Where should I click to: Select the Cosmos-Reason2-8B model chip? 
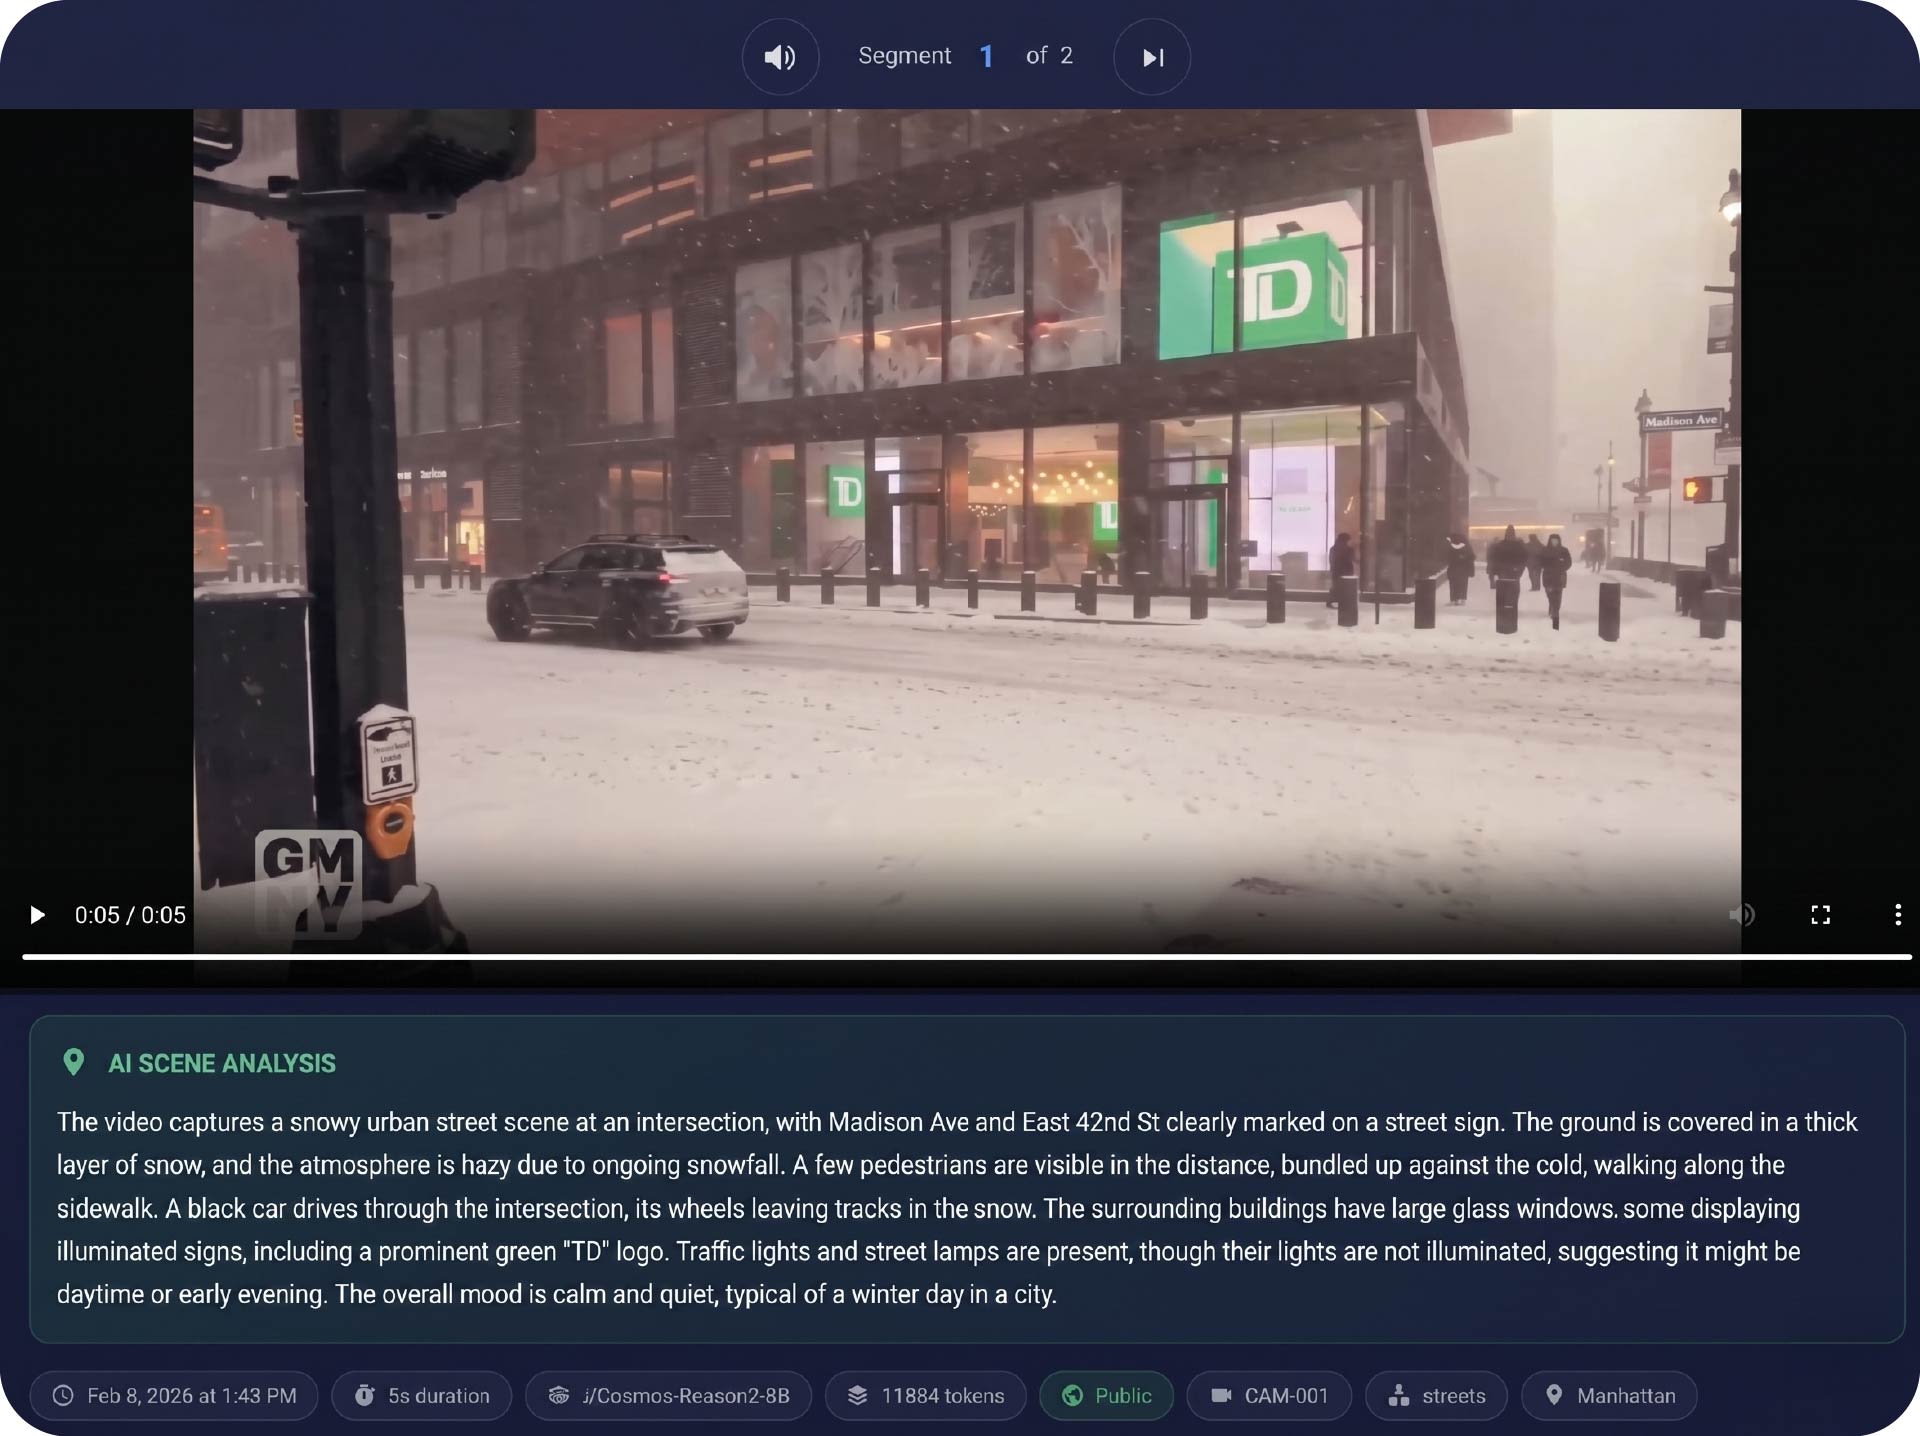click(x=668, y=1395)
